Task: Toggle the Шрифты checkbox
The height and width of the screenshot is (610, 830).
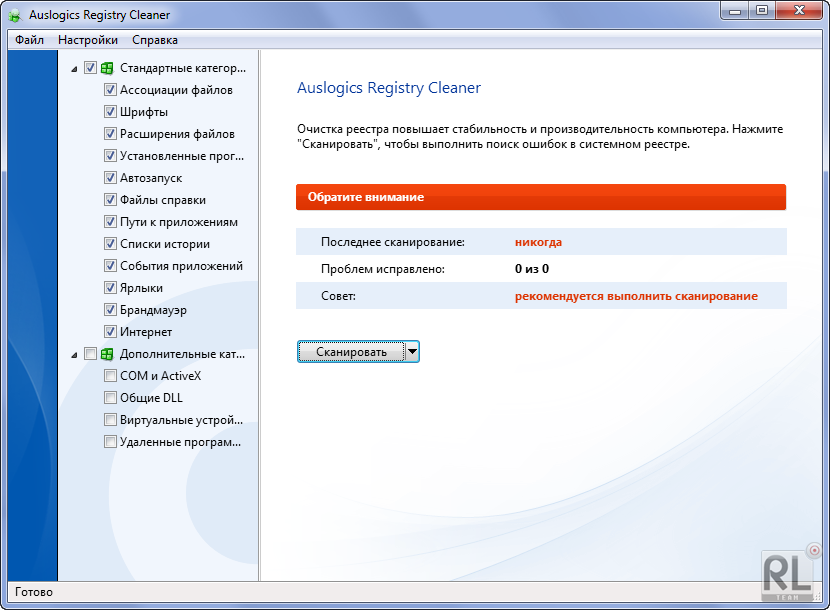Action: point(111,112)
